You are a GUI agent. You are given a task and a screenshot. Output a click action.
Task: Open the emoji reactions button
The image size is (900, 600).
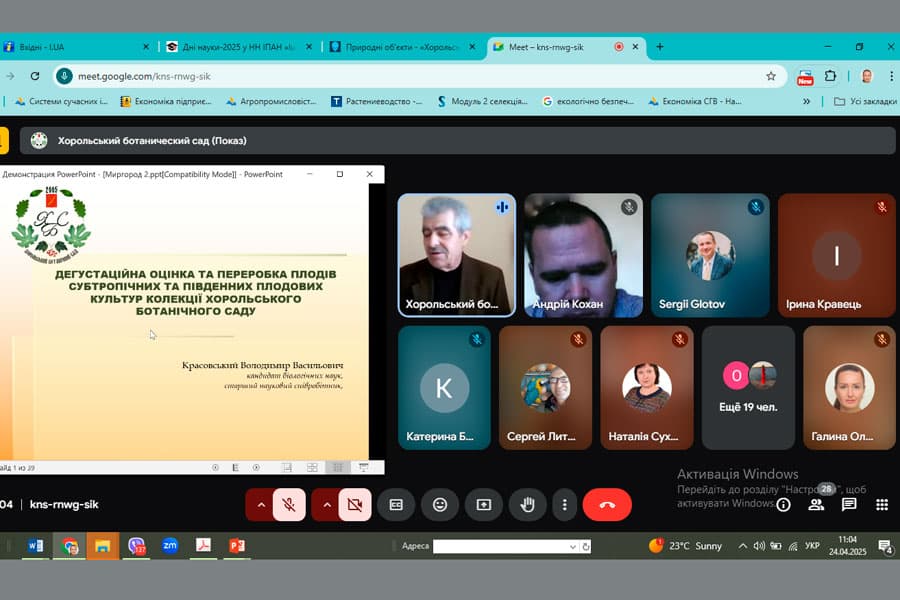click(440, 505)
